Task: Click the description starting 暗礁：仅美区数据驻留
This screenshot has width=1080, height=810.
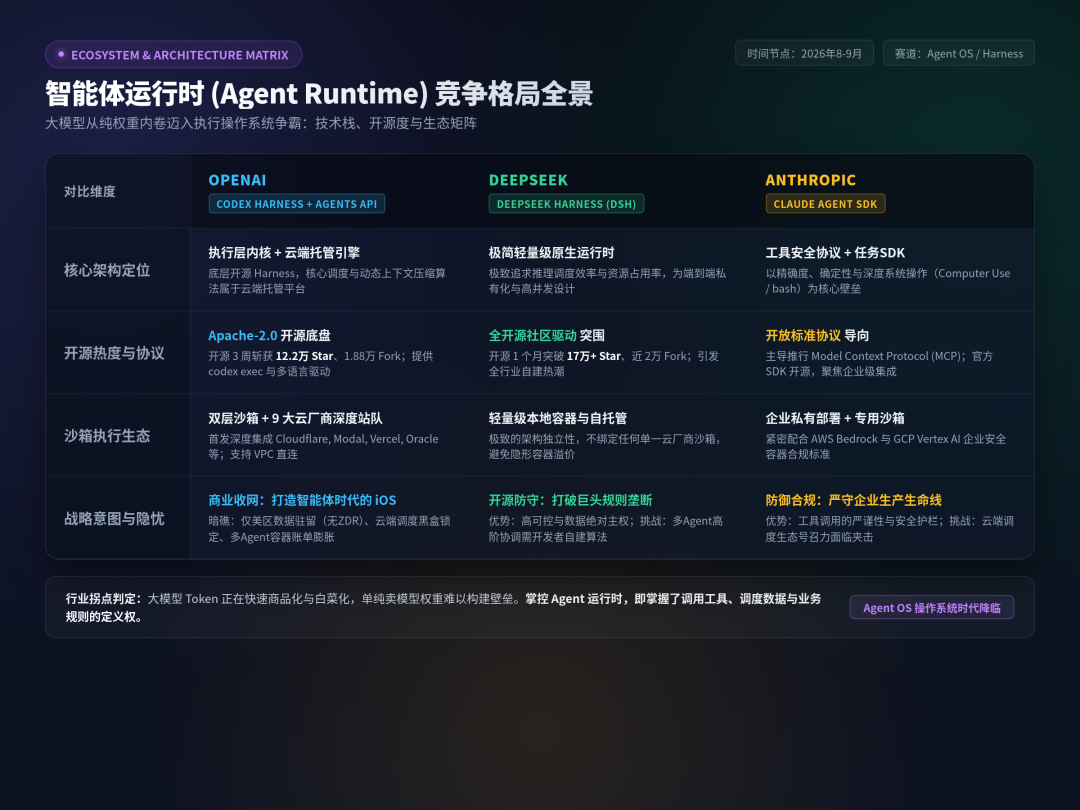Action: [329, 529]
